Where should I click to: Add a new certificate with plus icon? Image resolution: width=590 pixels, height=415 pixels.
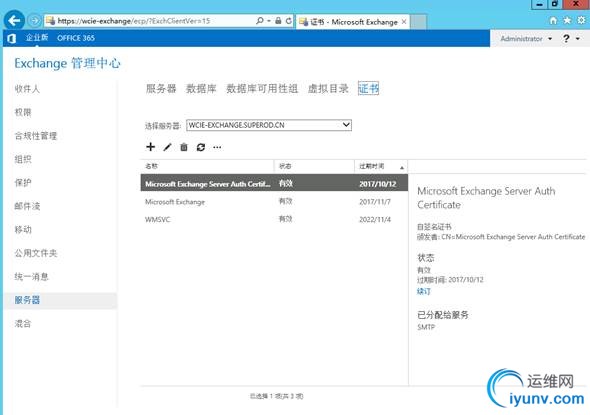point(151,147)
